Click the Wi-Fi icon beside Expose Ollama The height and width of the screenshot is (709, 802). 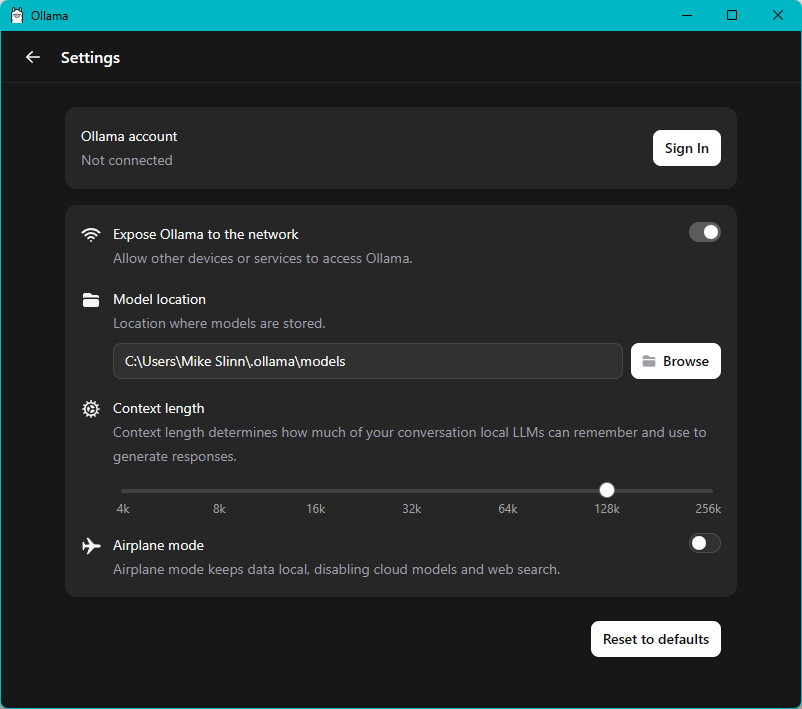91,235
